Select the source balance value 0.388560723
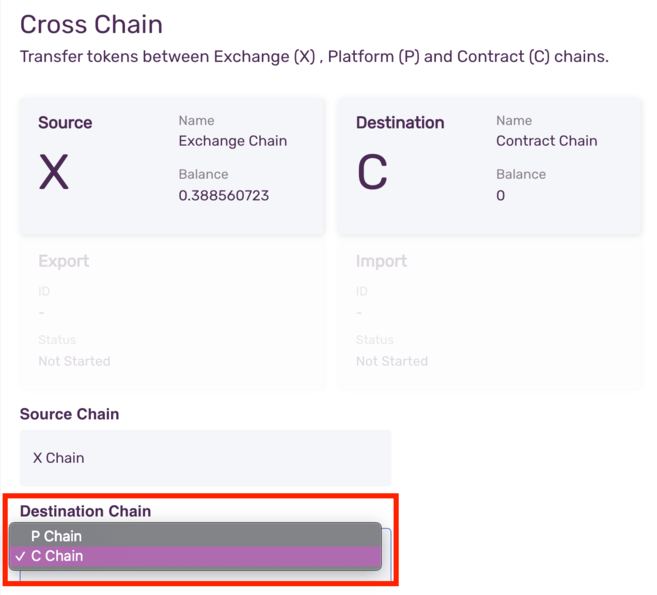This screenshot has width=657, height=595. coord(223,195)
